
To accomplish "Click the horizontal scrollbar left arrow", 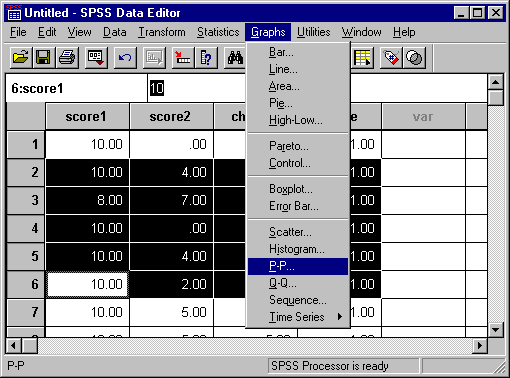I will (13, 345).
